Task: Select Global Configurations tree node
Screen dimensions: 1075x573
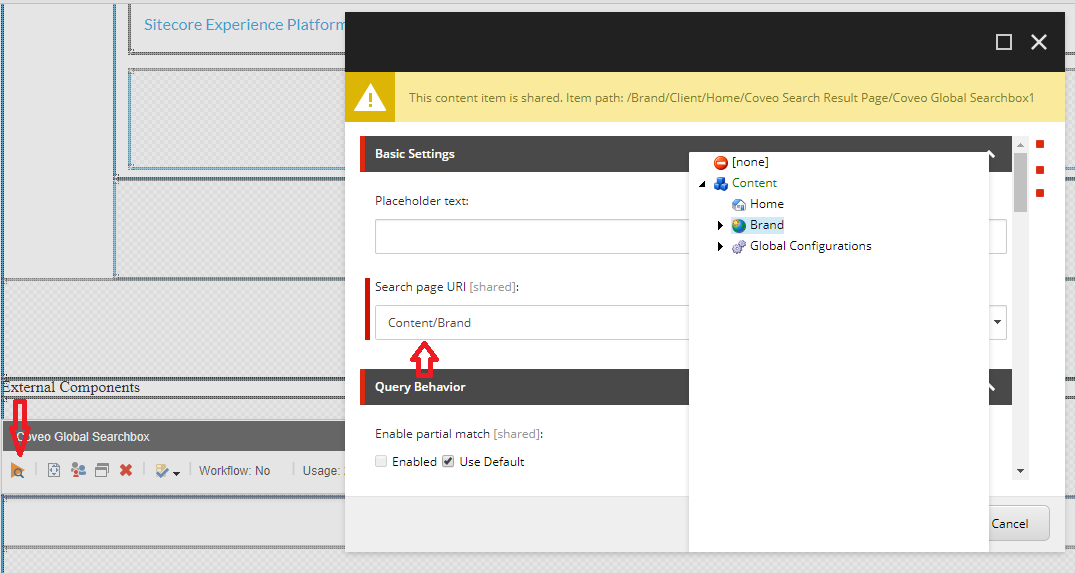Action: tap(810, 246)
